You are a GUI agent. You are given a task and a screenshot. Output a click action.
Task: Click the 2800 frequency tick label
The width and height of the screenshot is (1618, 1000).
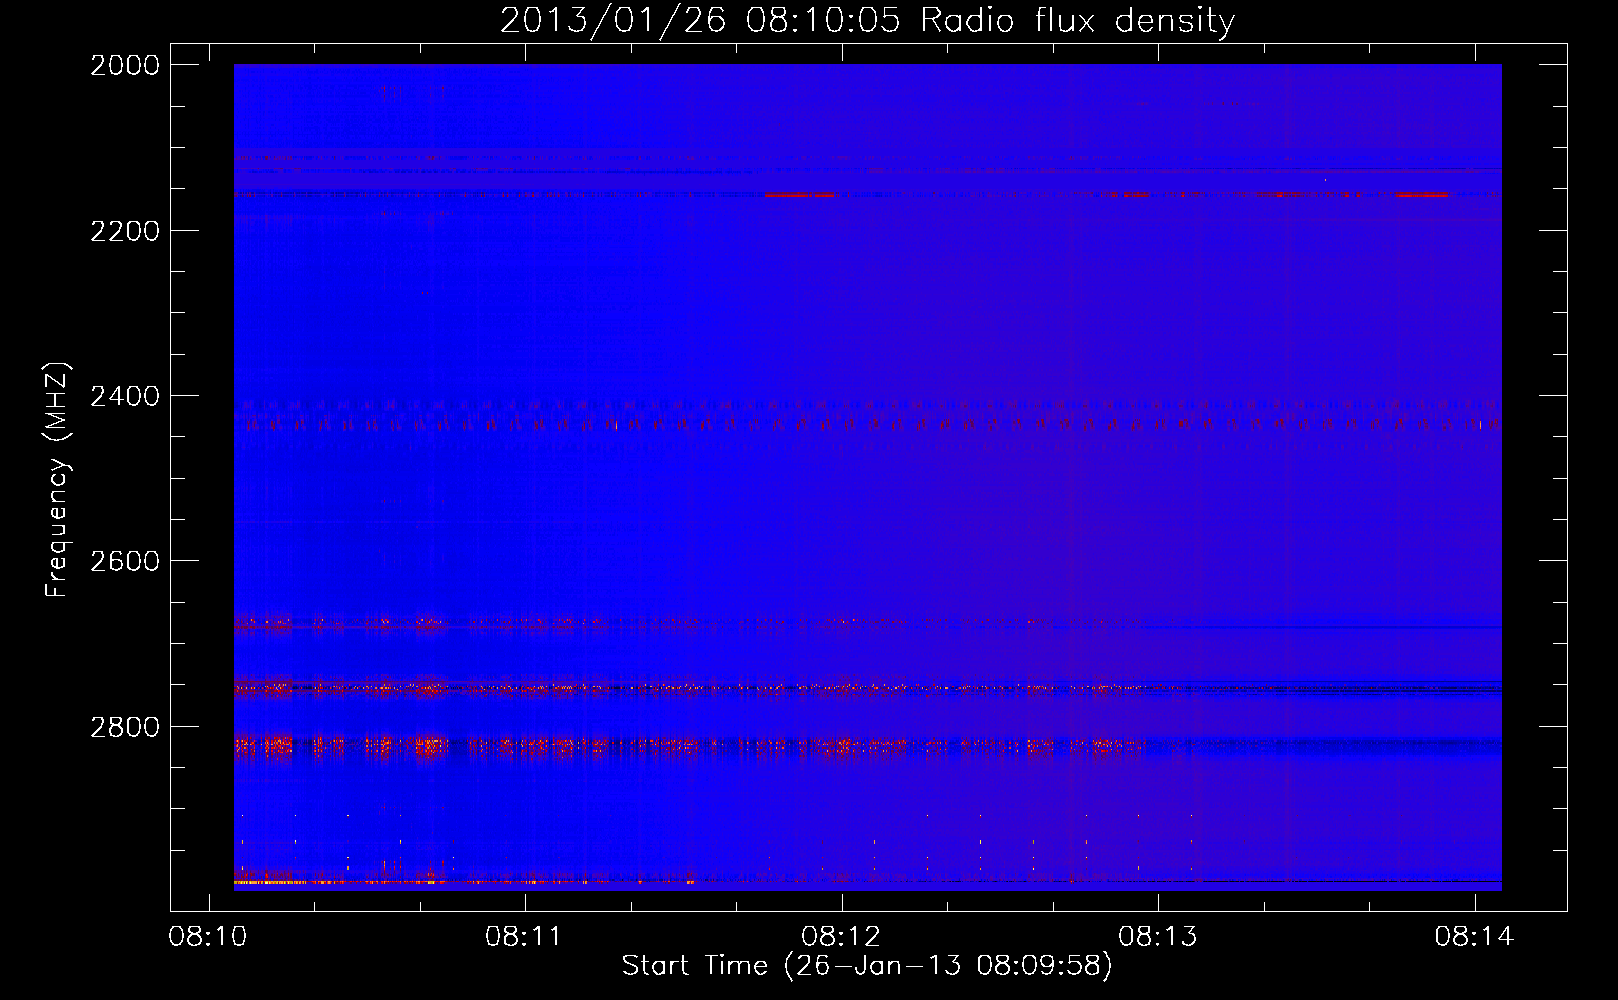(125, 727)
